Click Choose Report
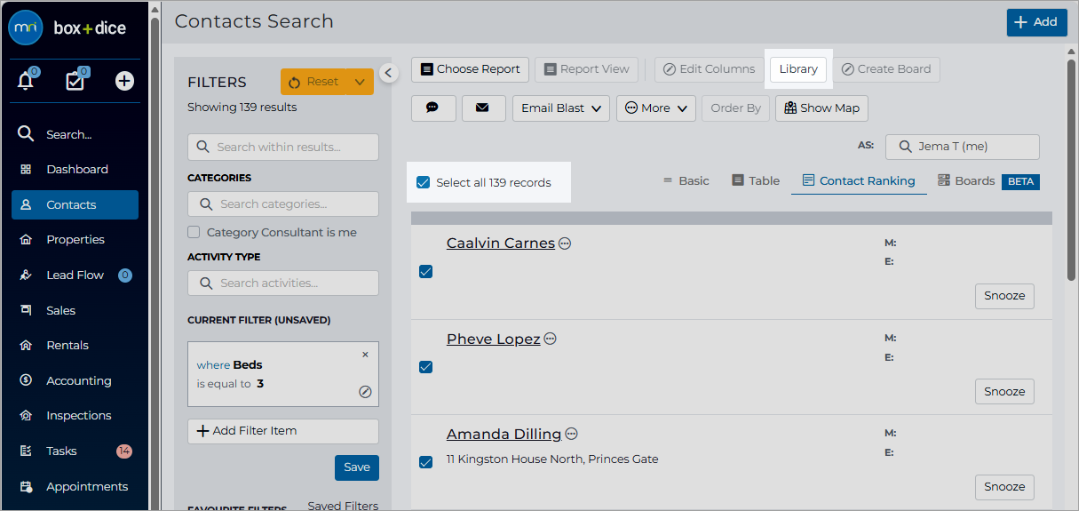1080x511 pixels. [470, 70]
